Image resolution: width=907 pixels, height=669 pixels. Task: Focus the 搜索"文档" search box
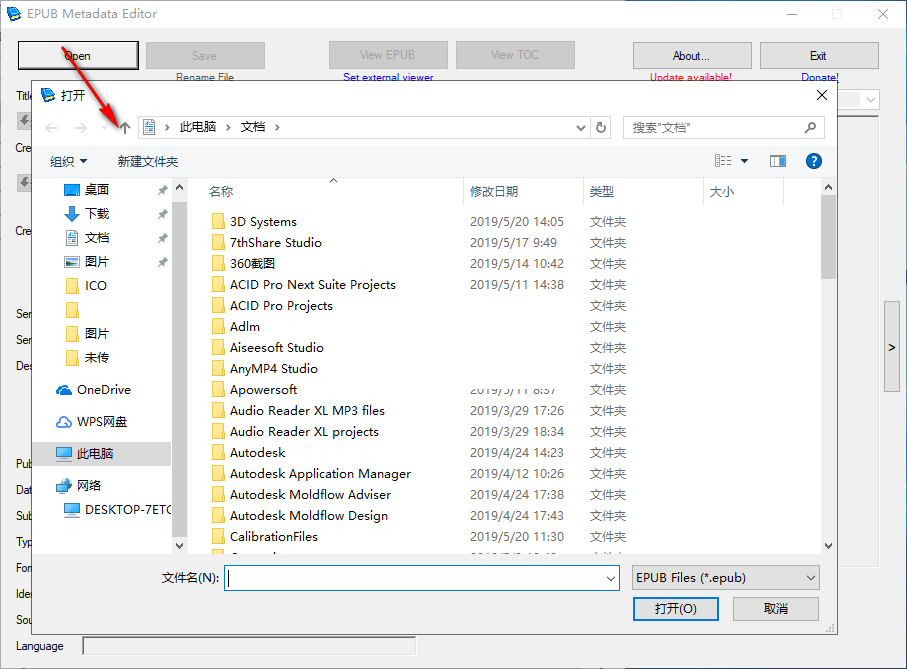tap(723, 127)
